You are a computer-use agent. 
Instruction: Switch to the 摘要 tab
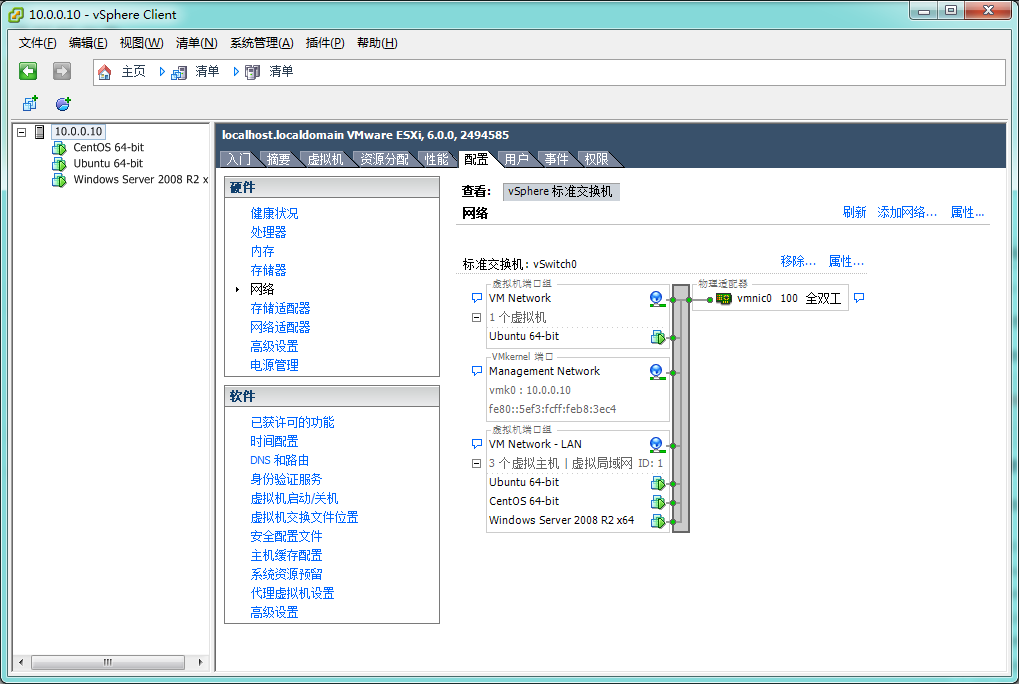(279, 159)
